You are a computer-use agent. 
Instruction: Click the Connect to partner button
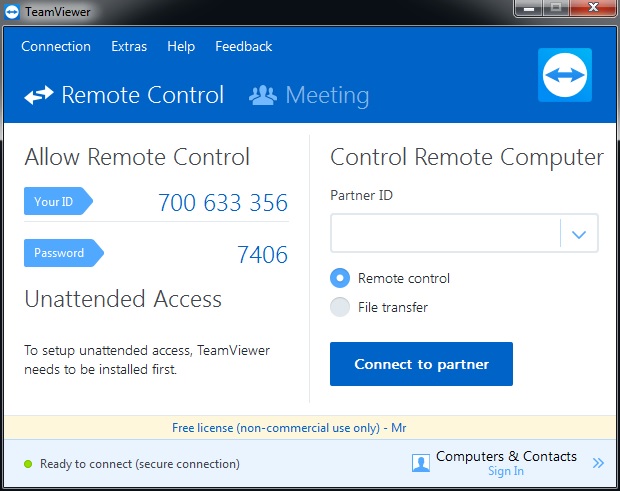pos(421,364)
